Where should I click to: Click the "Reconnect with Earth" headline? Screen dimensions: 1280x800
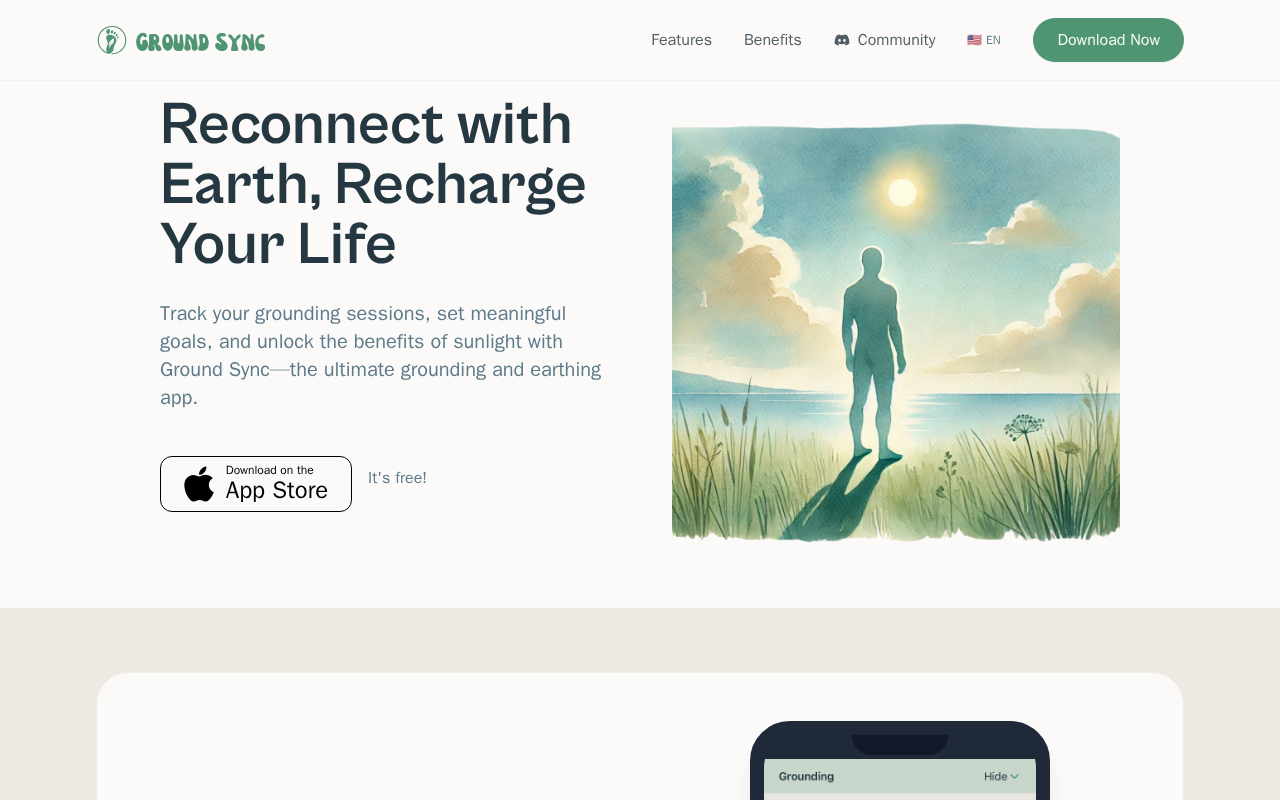tap(373, 184)
